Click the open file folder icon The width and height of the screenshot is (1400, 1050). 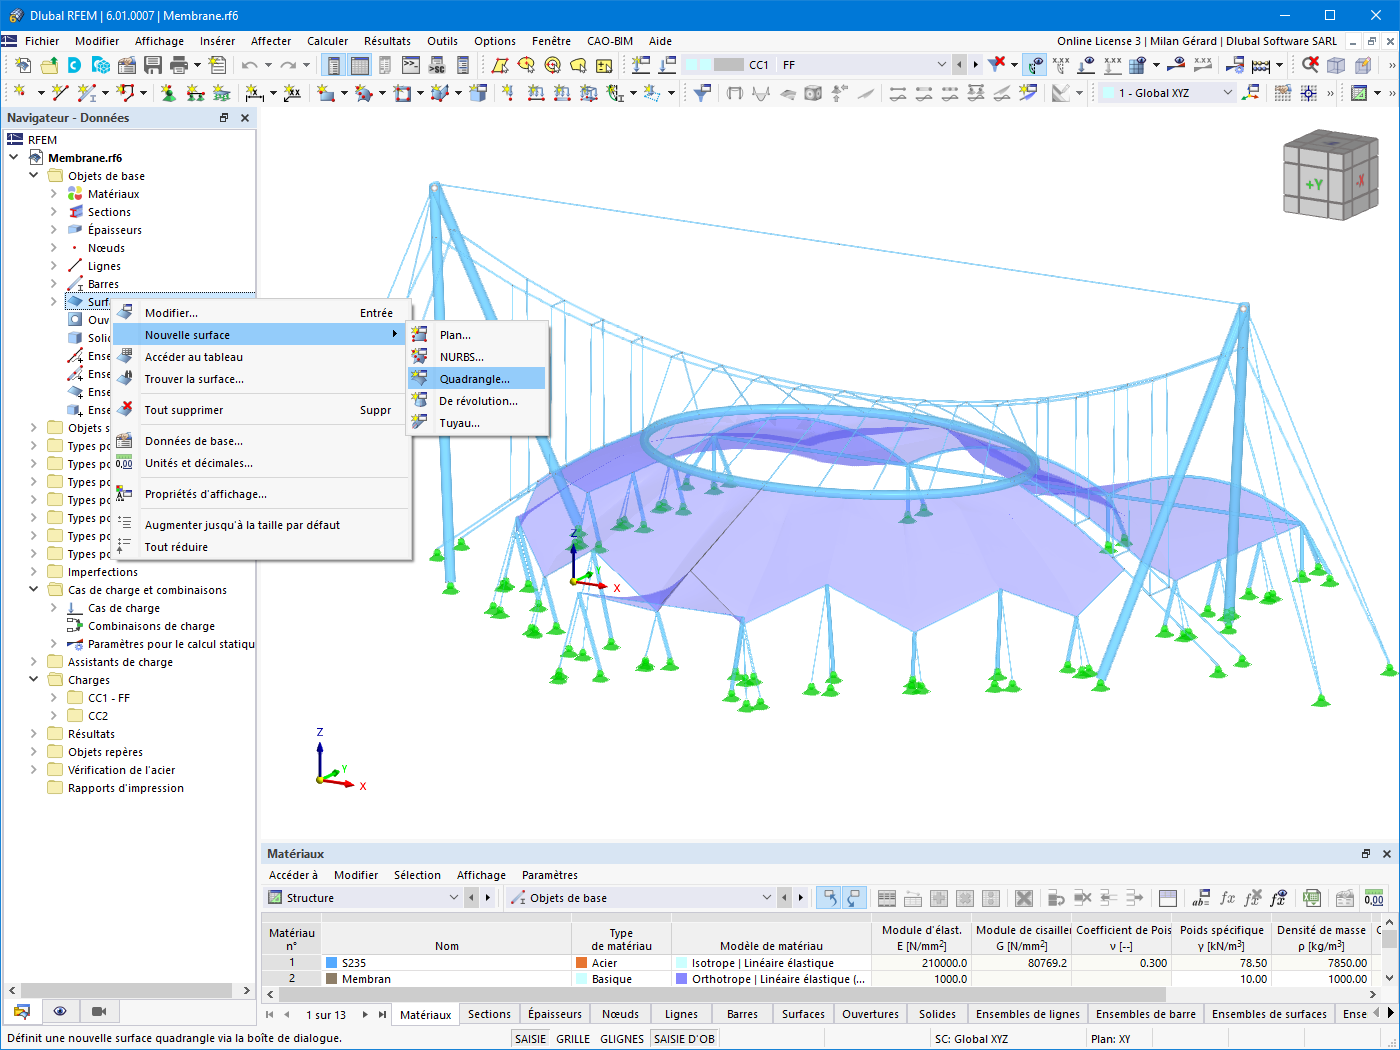(49, 65)
